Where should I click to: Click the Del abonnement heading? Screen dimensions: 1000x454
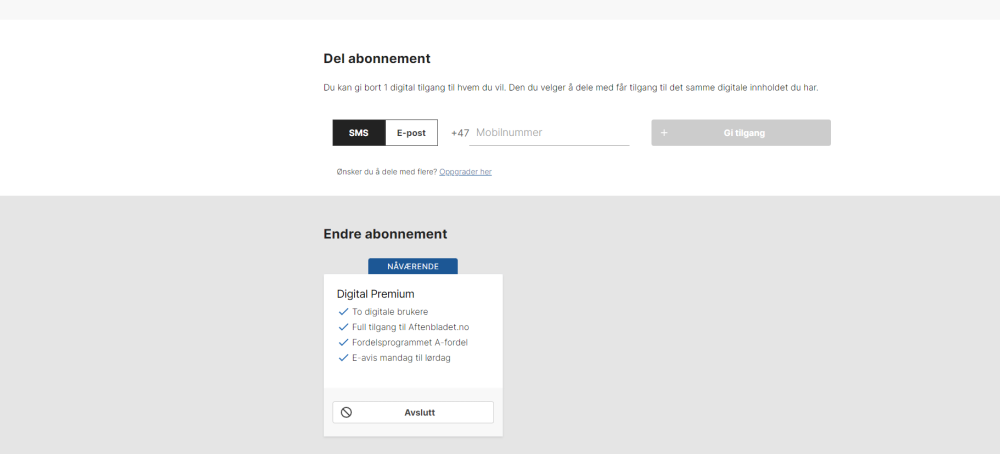pos(377,59)
